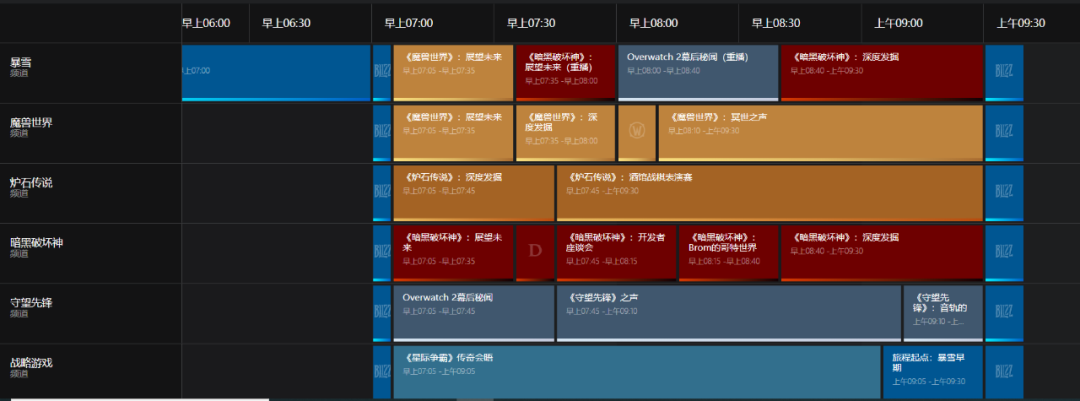Open 《魔兽世界》:深度发掘 event at 07:35
The height and width of the screenshot is (401, 1080).
565,133
